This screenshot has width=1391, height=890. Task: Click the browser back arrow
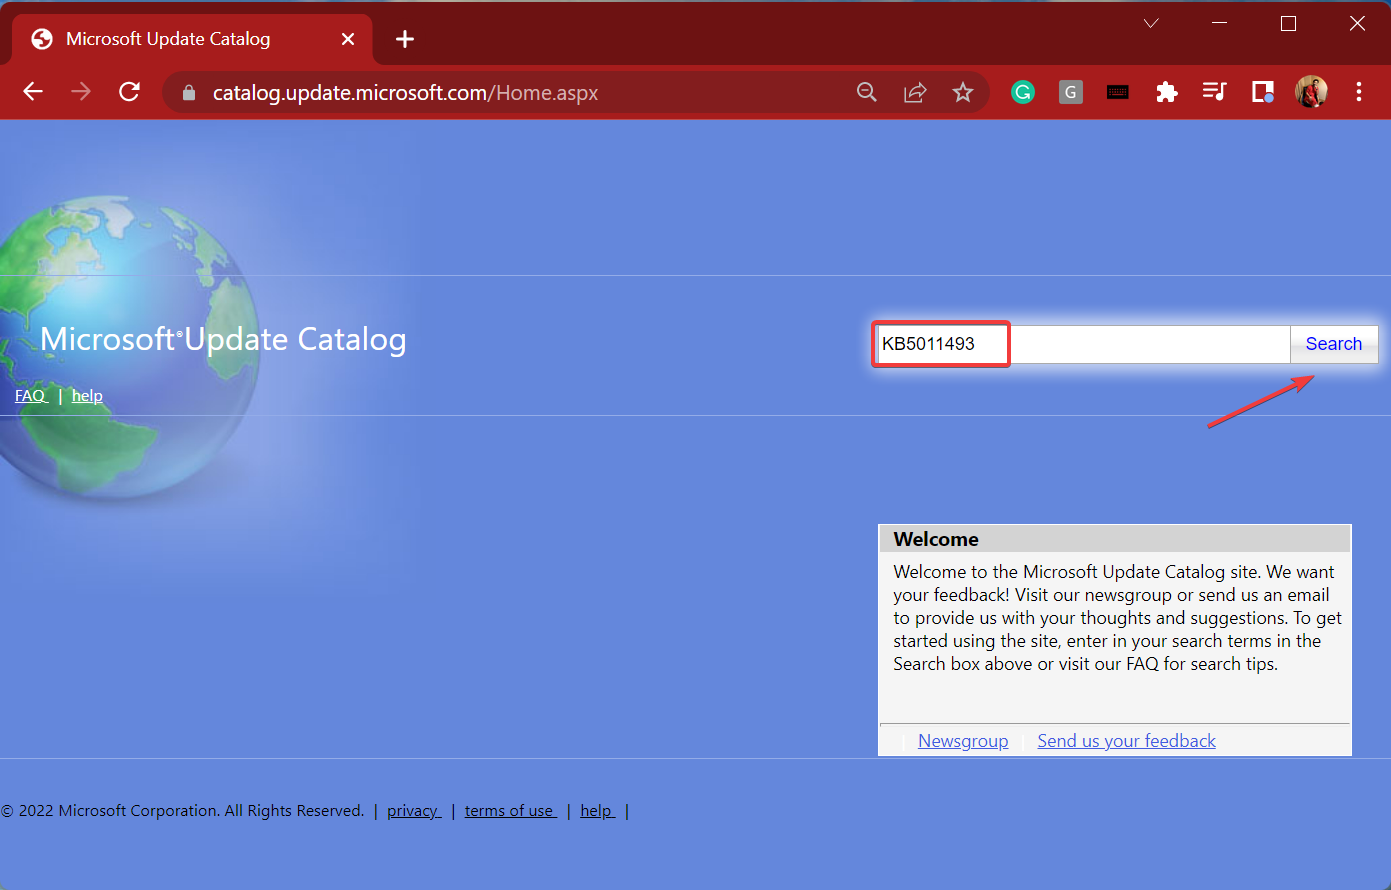click(x=33, y=92)
